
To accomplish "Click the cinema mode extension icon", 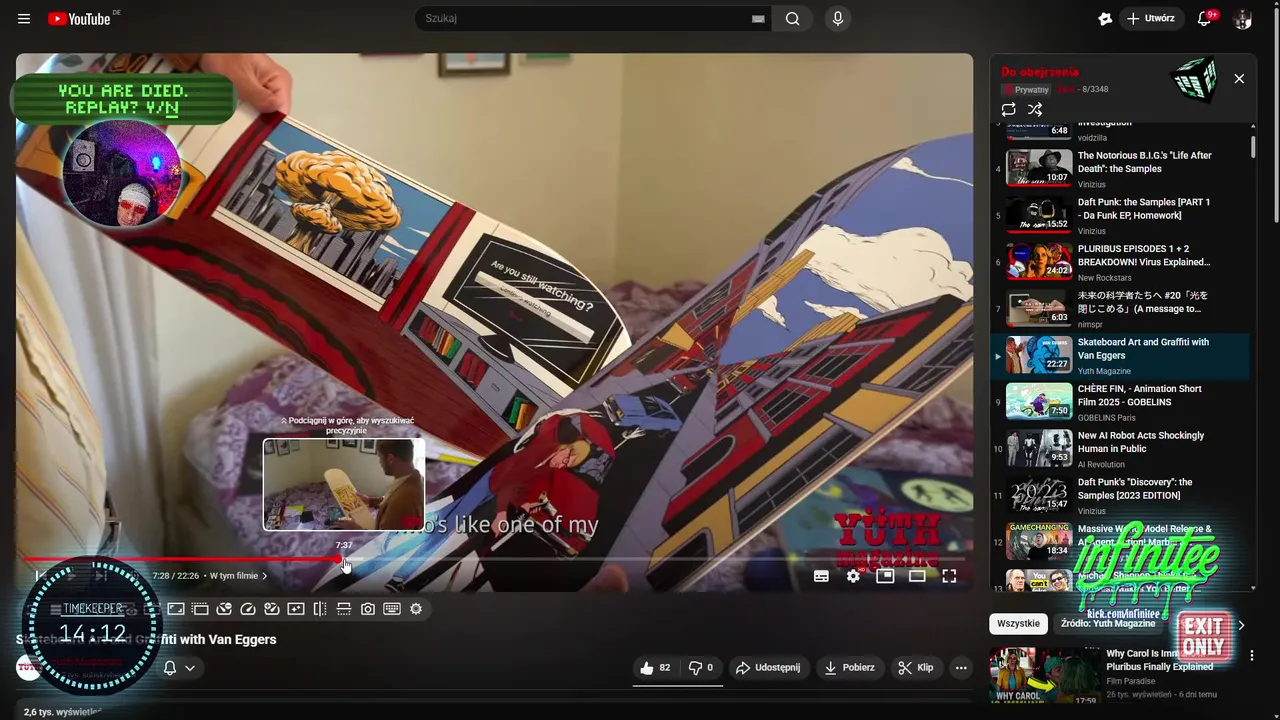I will click(200, 609).
